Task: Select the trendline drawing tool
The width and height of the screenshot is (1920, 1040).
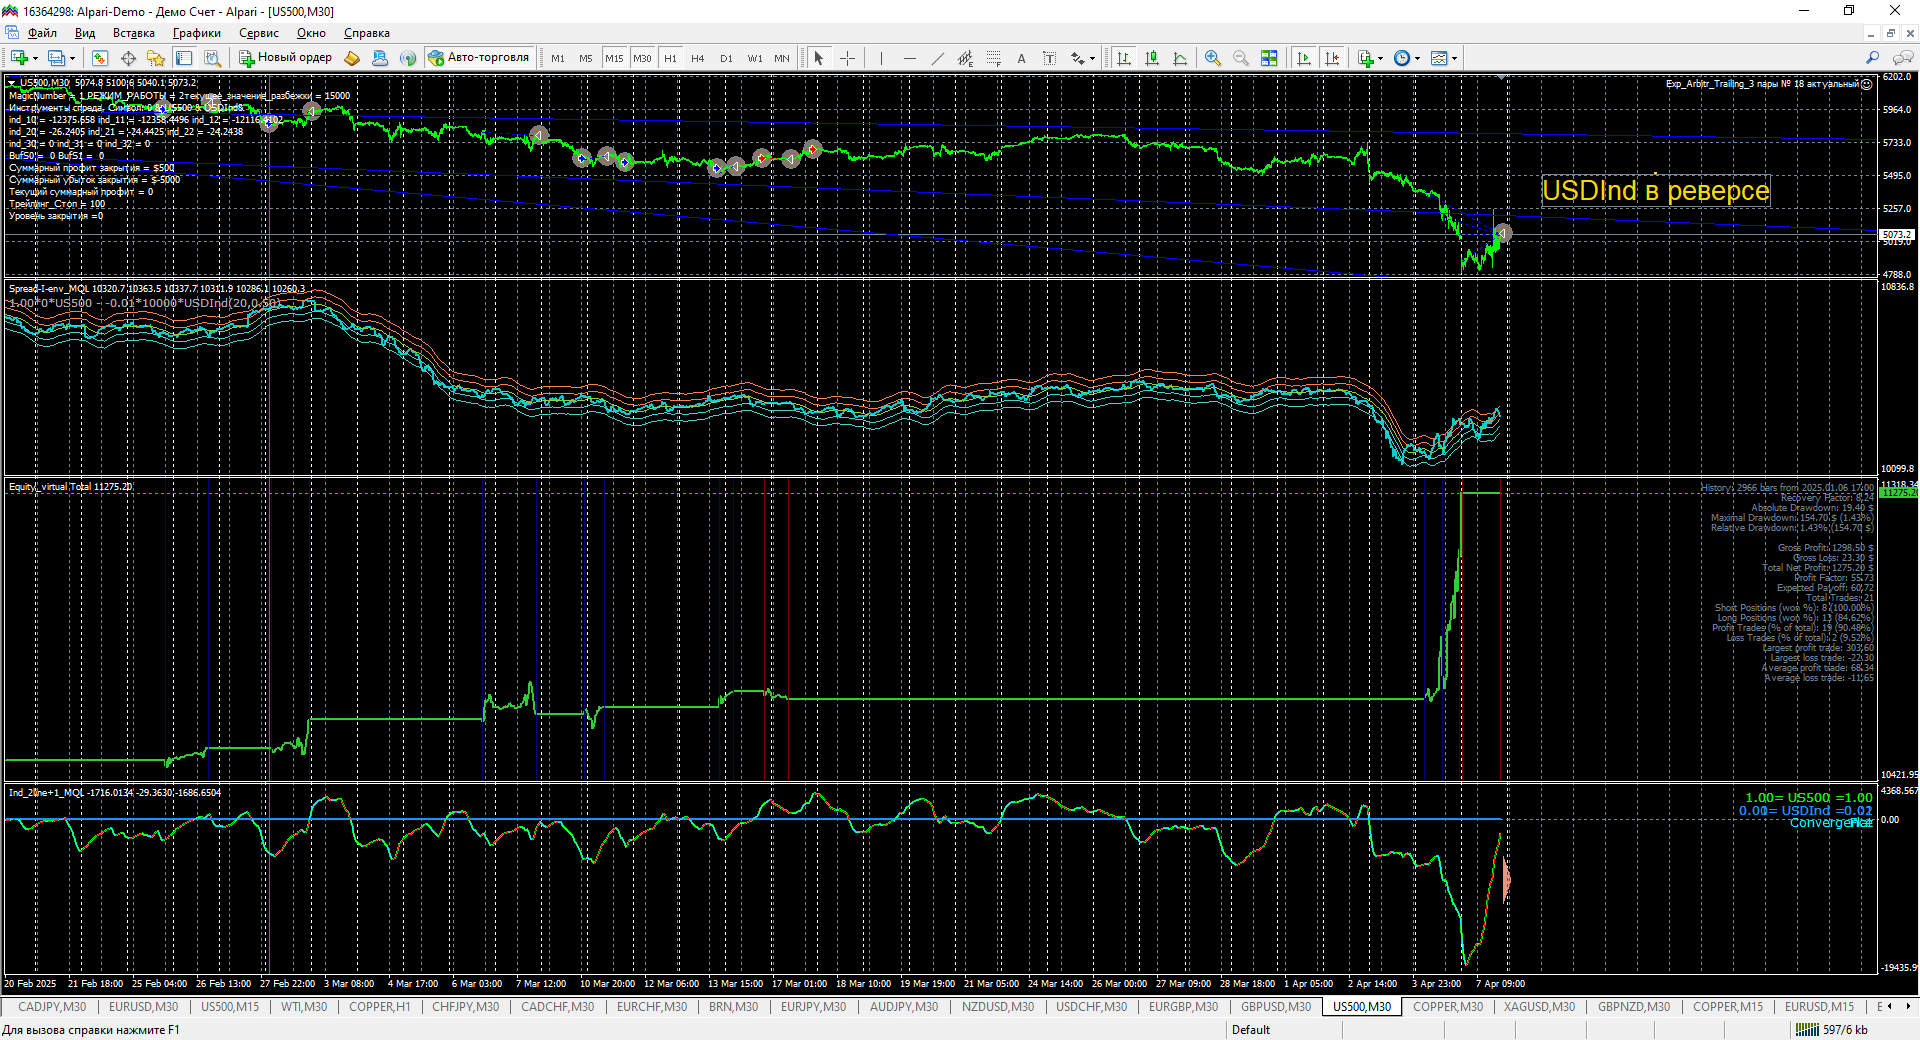Action: tap(937, 58)
